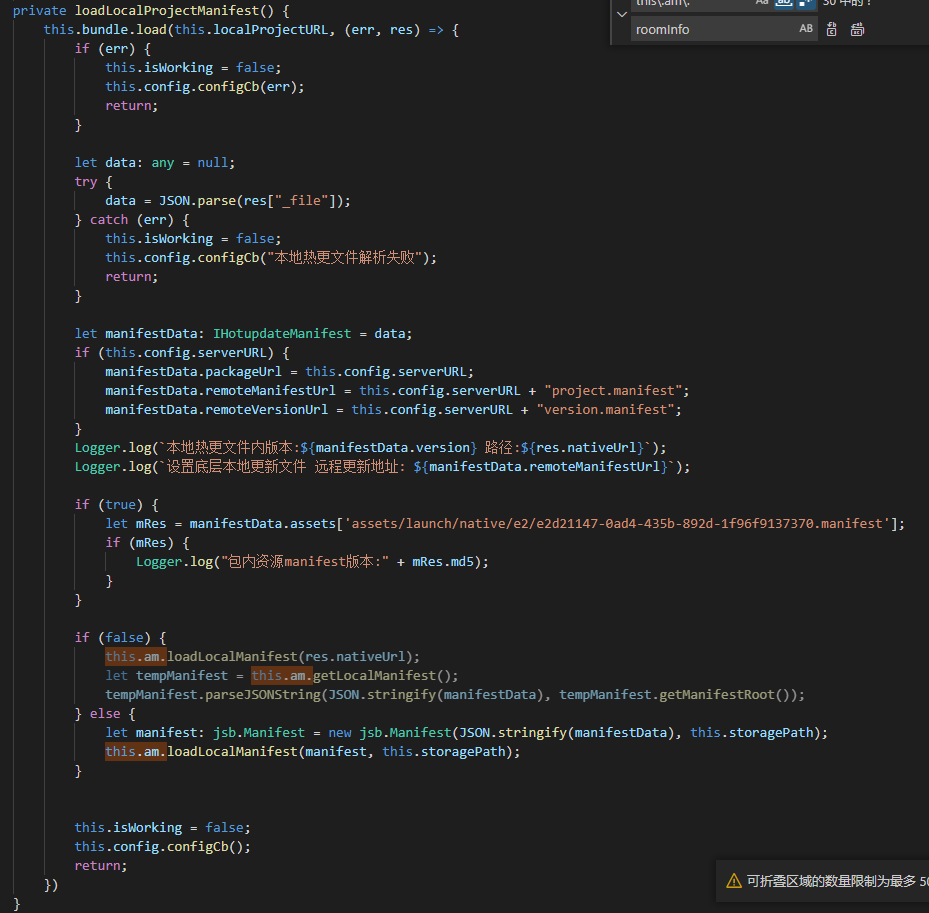Click the final this.isWorking = false; line

pos(162,828)
